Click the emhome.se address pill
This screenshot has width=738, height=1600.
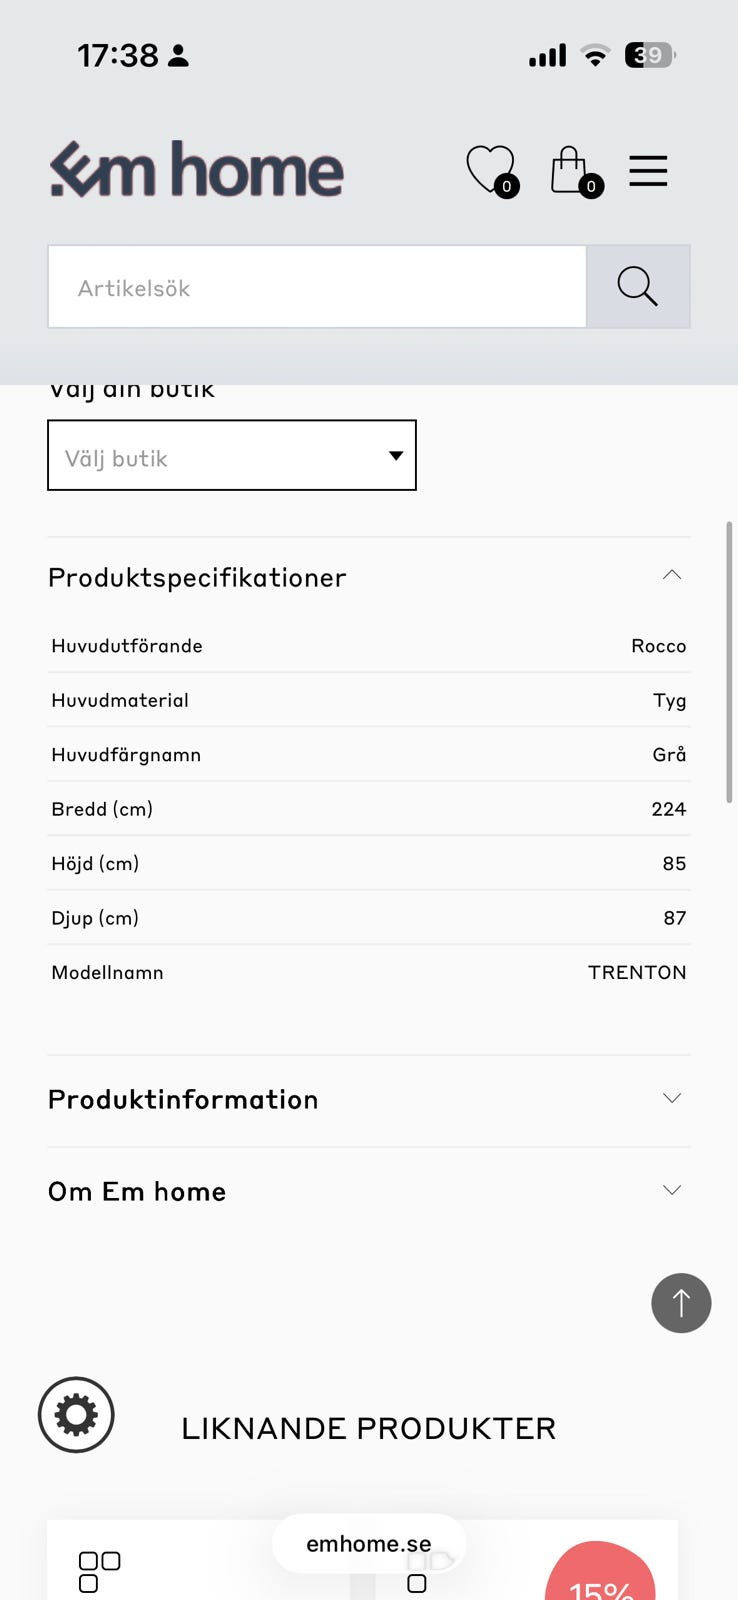pos(368,1543)
